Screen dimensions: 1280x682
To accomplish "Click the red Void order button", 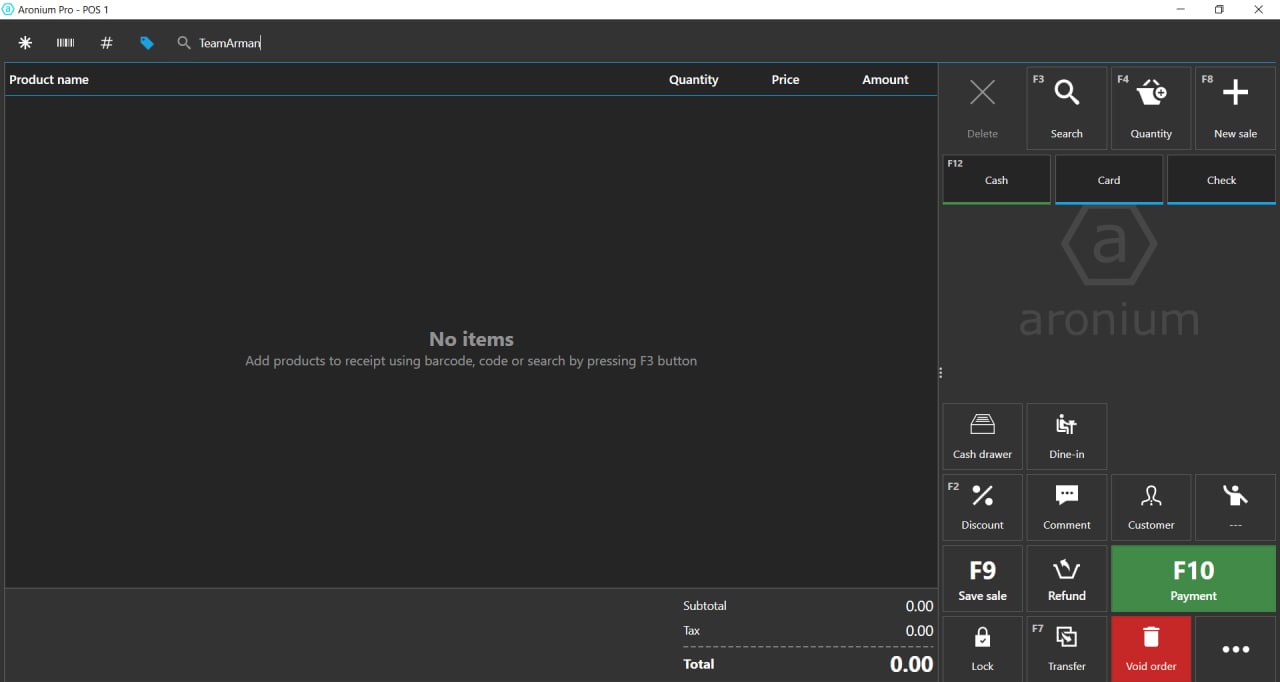I will click(x=1151, y=648).
